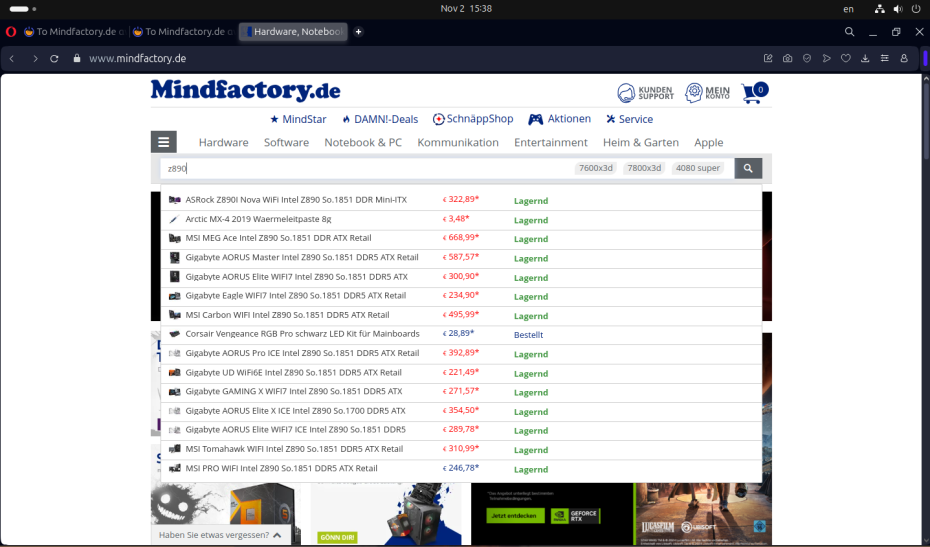Open Apple menu
The image size is (930, 547).
tap(709, 142)
